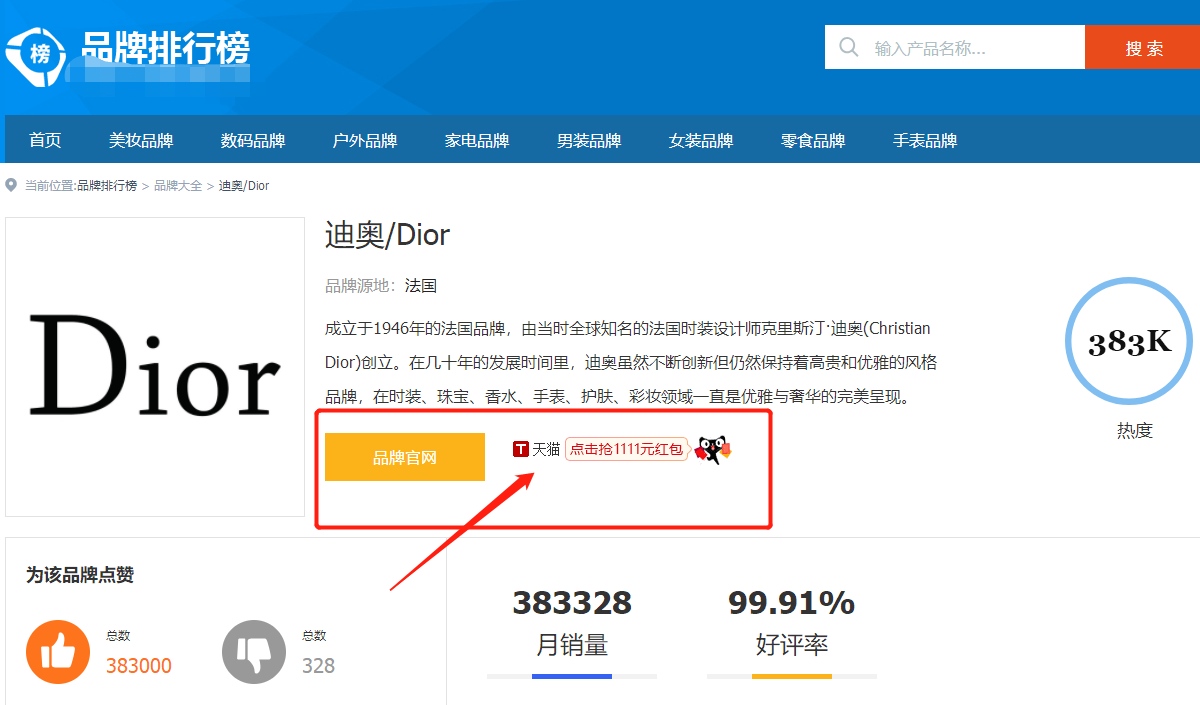The width and height of the screenshot is (1200, 705).
Task: Open the 首页 navigation tab
Action: pyautogui.click(x=45, y=140)
